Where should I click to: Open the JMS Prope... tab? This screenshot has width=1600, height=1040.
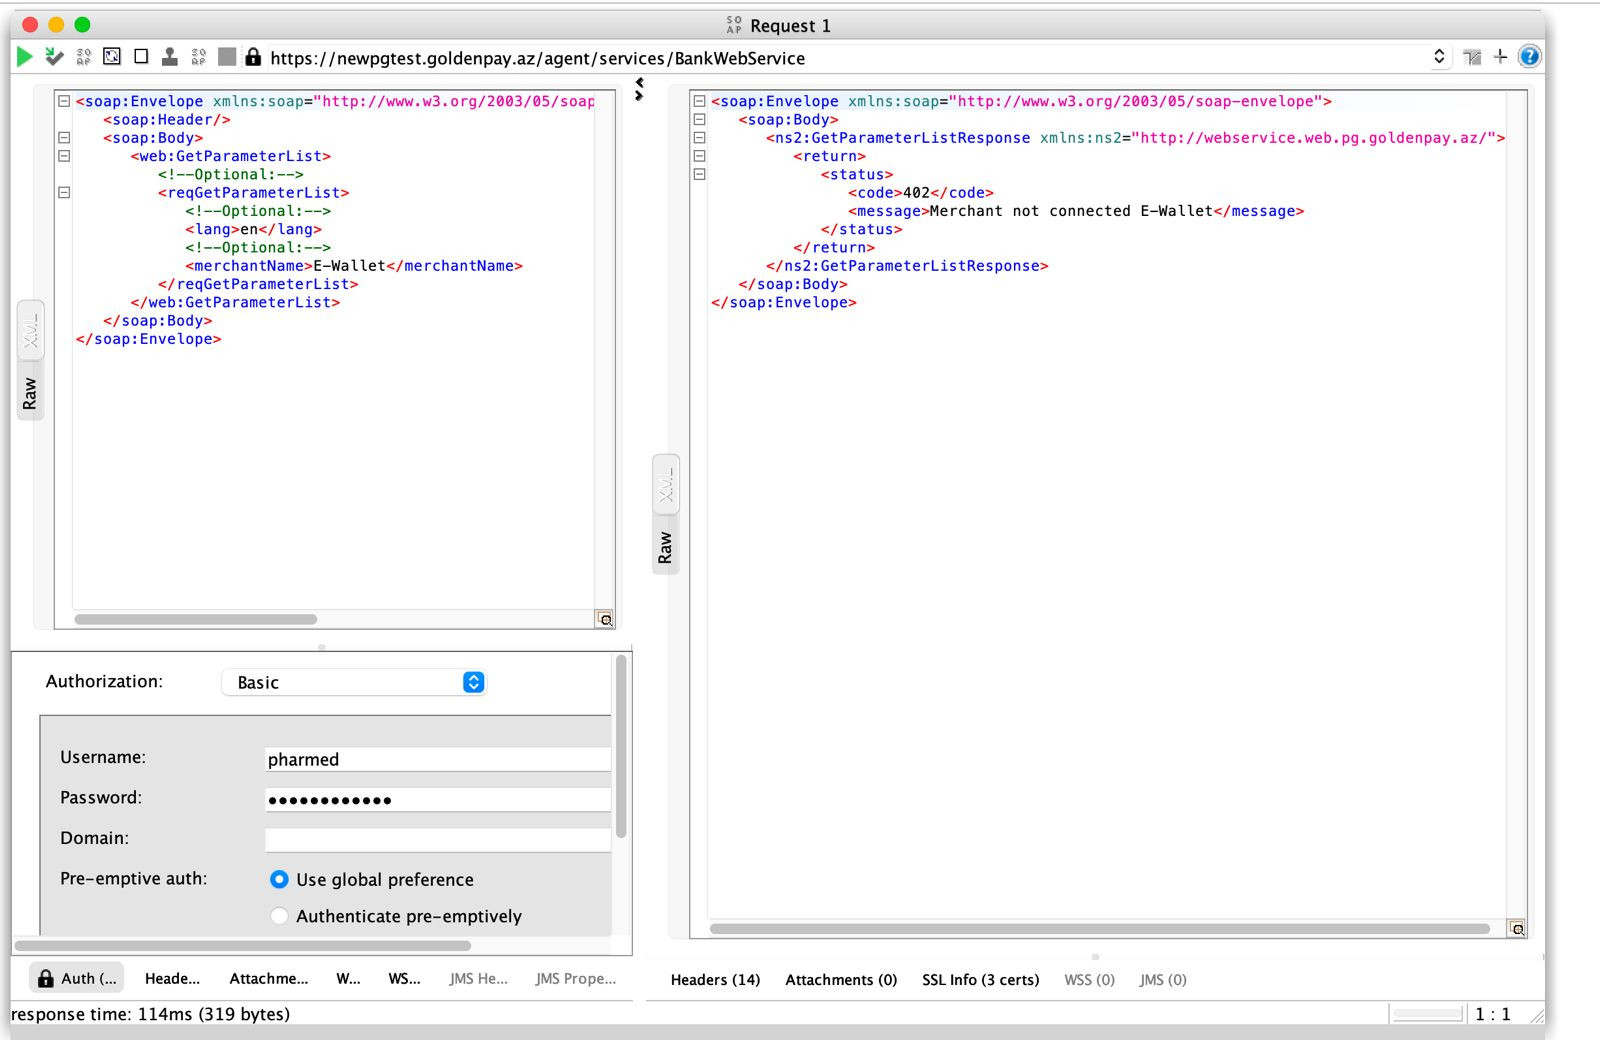pyautogui.click(x=575, y=979)
